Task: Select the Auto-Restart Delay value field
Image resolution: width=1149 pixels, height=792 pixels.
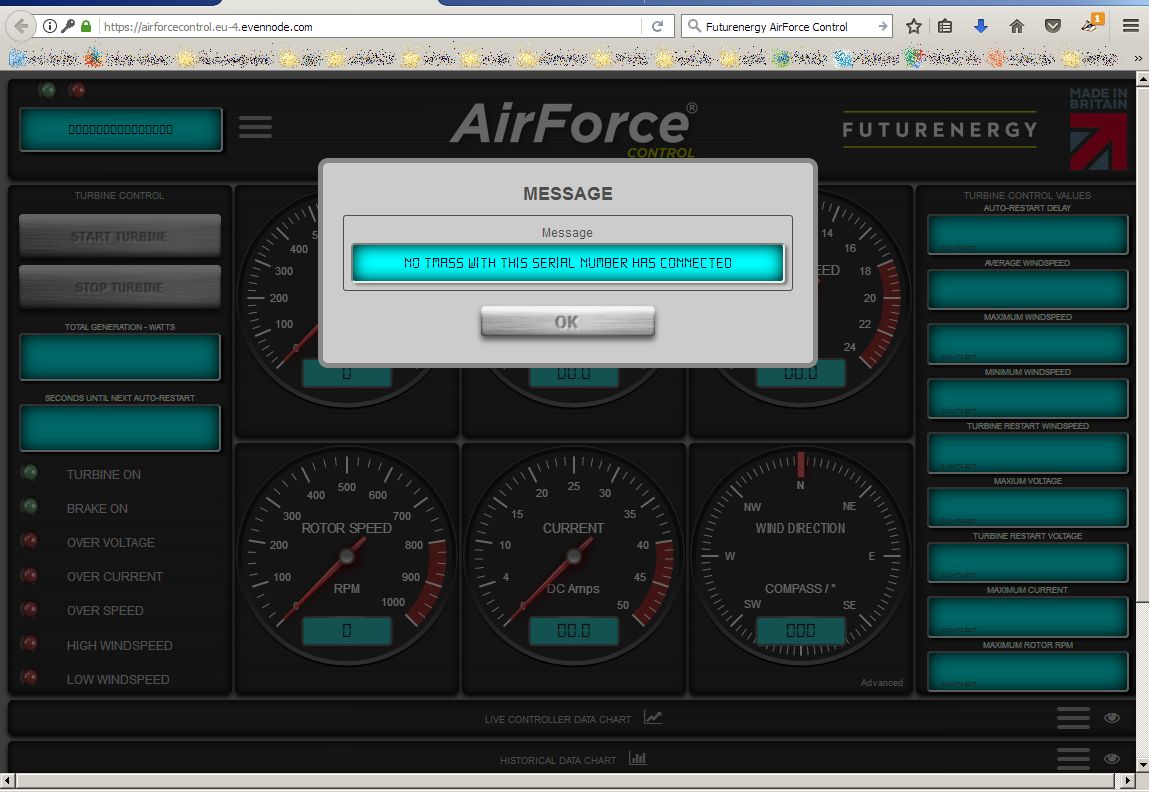Action: pos(1027,234)
